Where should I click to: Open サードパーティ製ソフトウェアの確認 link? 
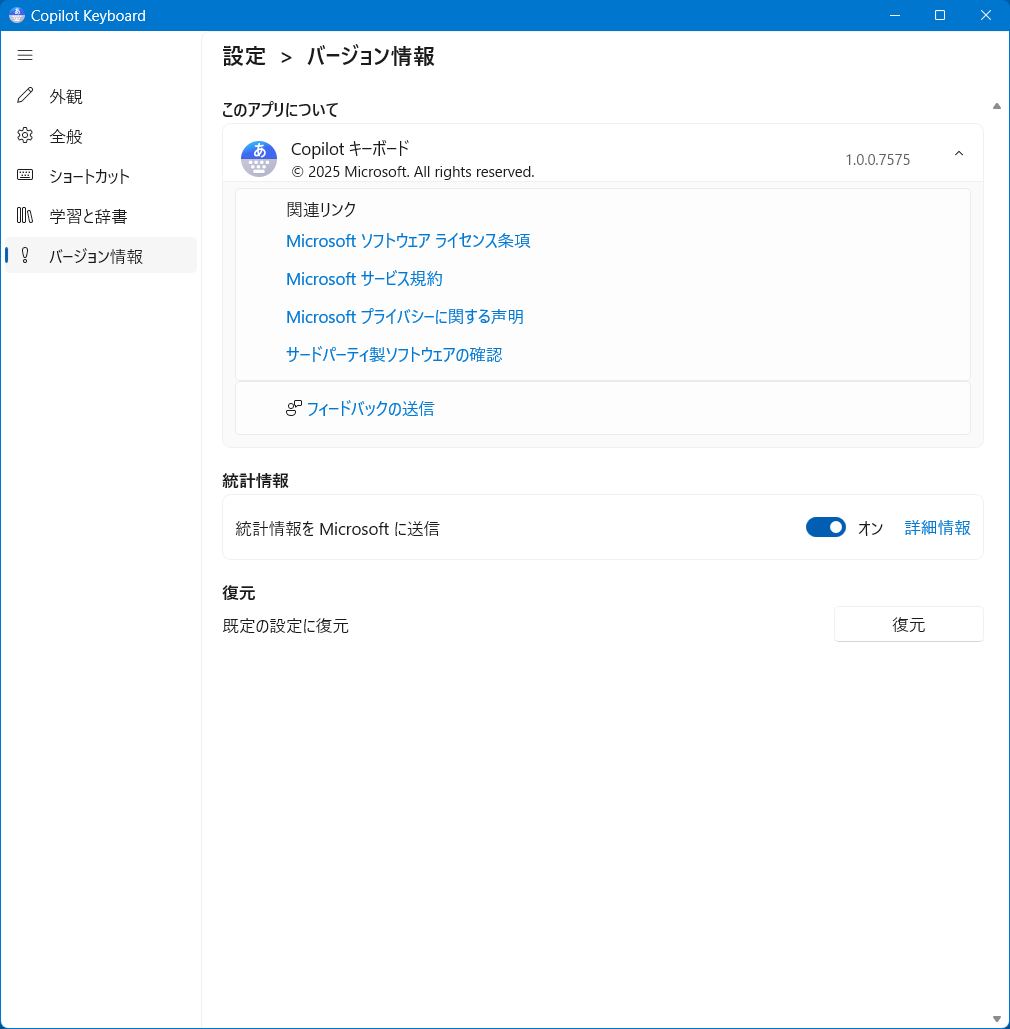(x=394, y=355)
